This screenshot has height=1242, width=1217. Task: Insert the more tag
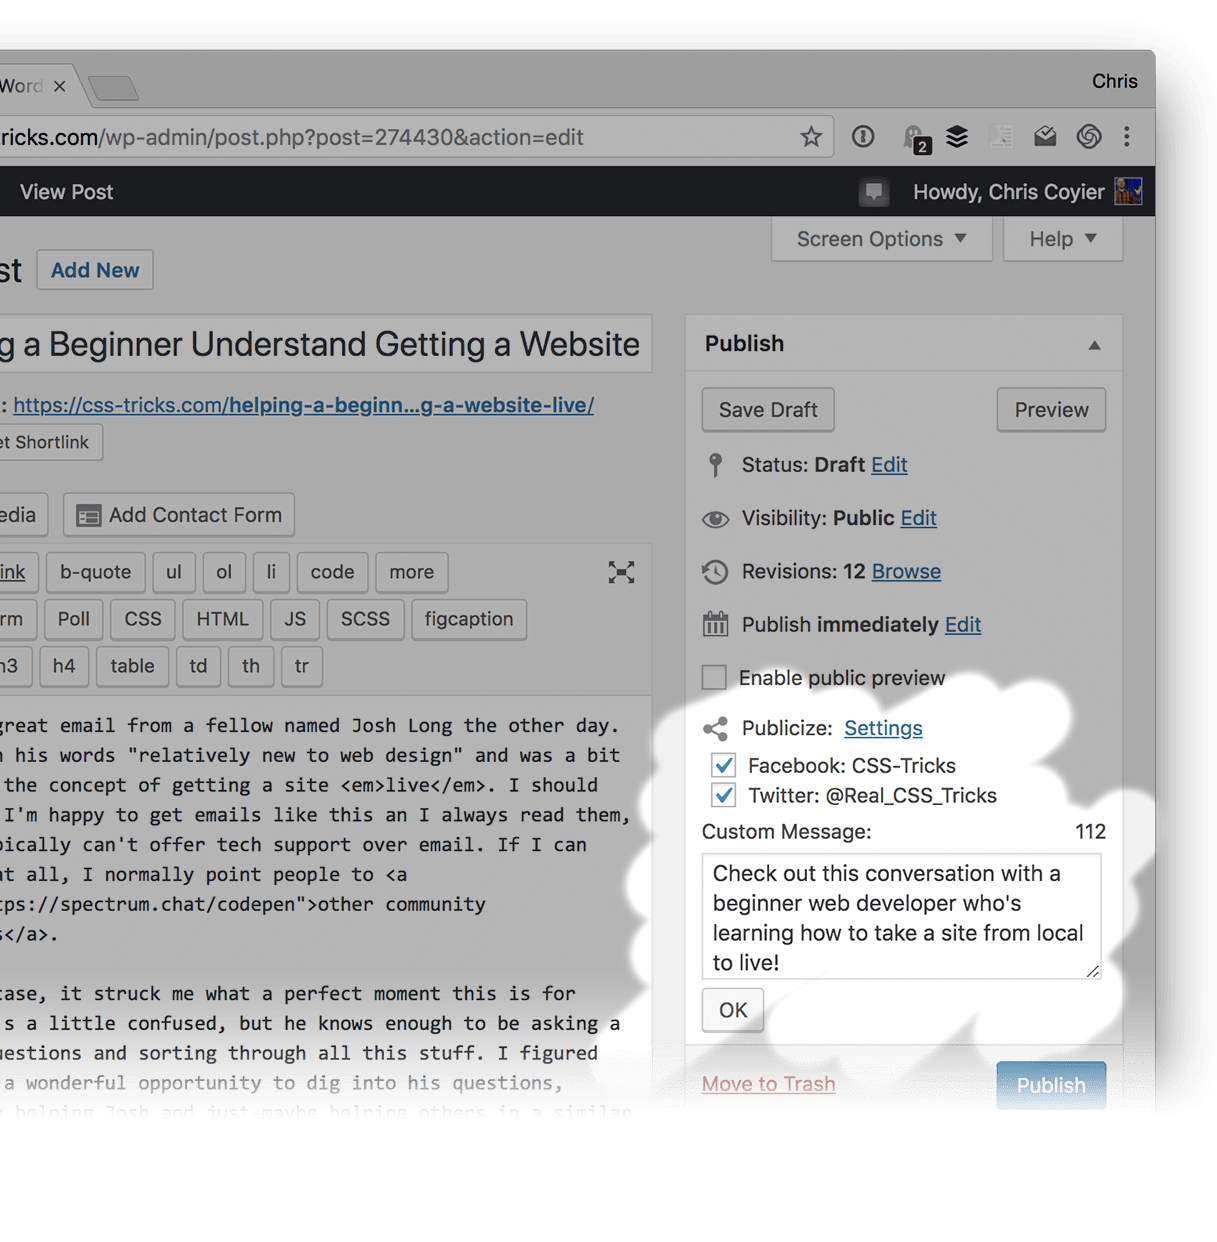(x=411, y=572)
